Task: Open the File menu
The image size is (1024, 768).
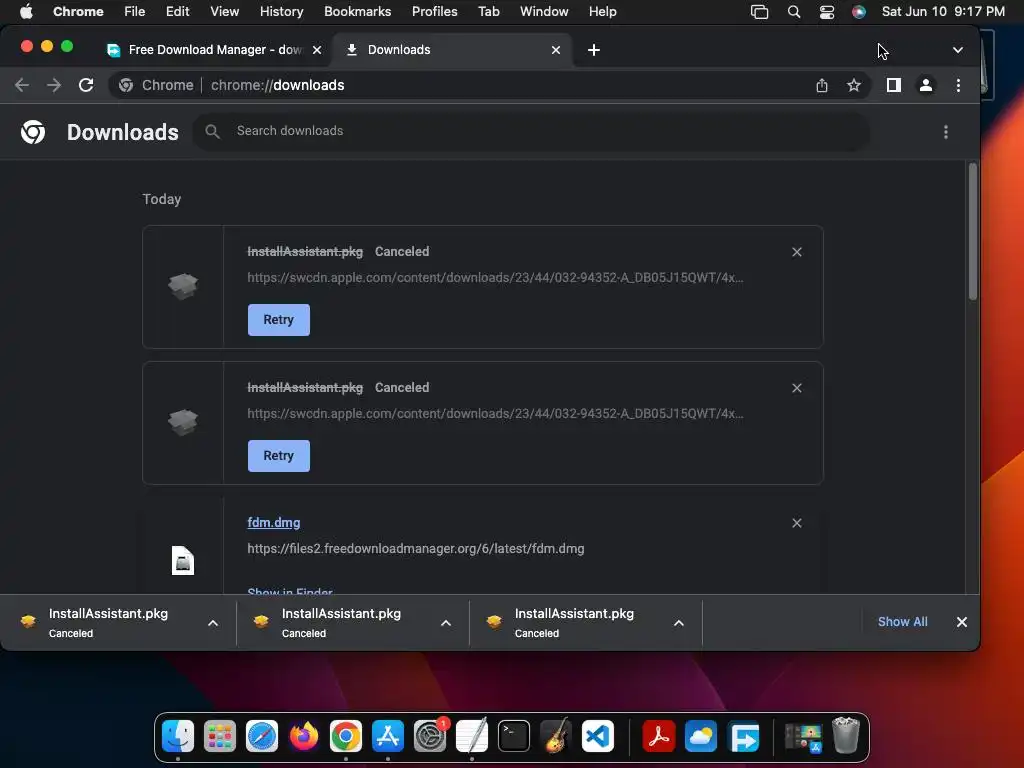Action: (135, 11)
